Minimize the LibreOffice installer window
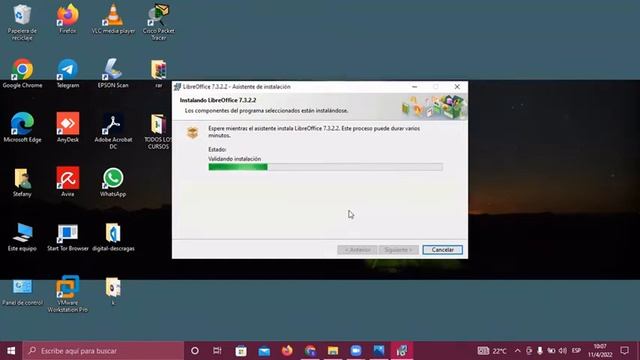640x360 pixels. point(414,87)
